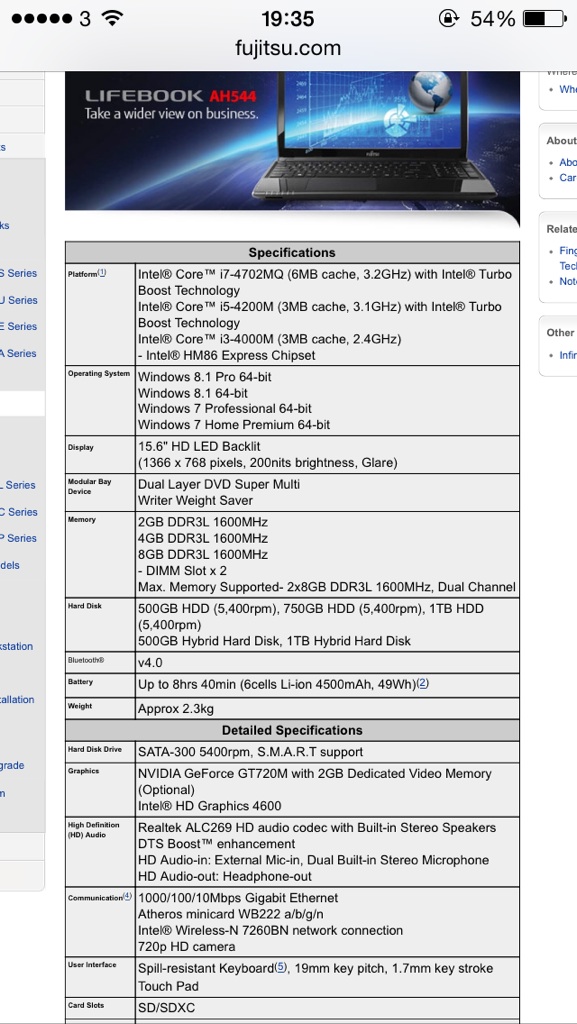Viewport: 577px width, 1024px height.
Task: Select the NVIDIA GeForce GT720M line
Action: (x=315, y=782)
